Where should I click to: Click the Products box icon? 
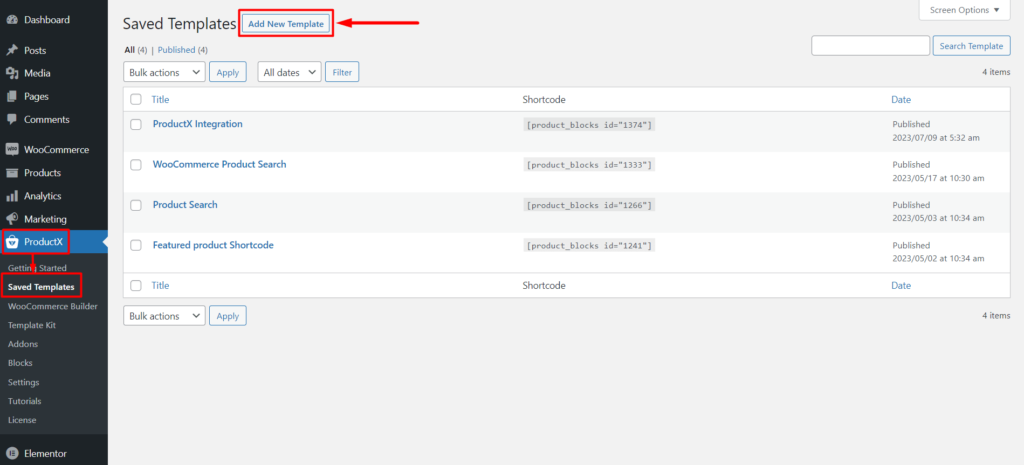[x=12, y=172]
